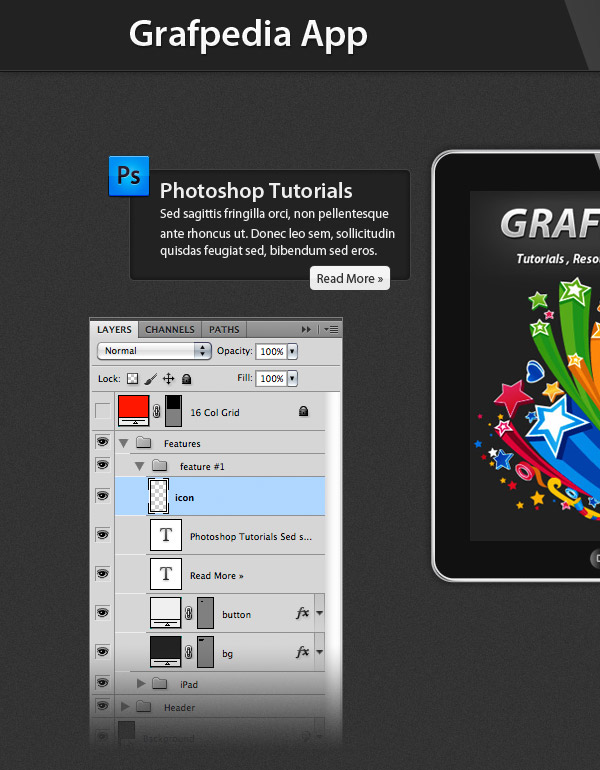This screenshot has width=600, height=770.
Task: Expand effects arrow on button layer
Action: [320, 613]
